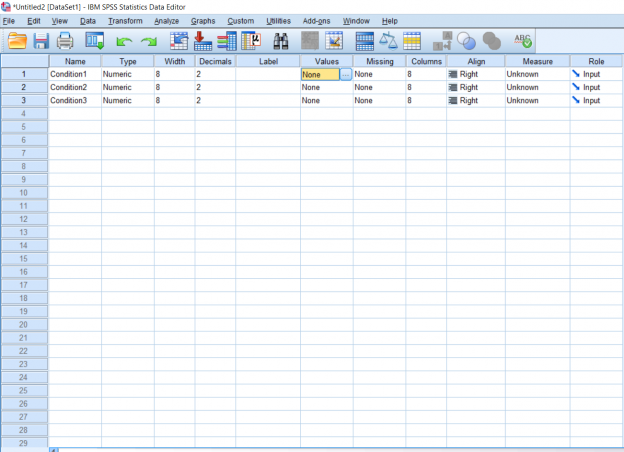Click the Select Cases icon
This screenshot has height=452, width=624.
tap(412, 41)
